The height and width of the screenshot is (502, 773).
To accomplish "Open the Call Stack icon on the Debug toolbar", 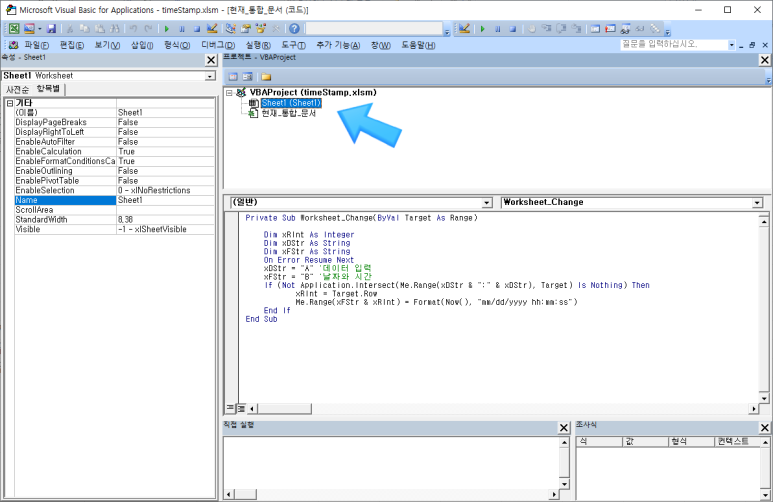I will point(655,29).
